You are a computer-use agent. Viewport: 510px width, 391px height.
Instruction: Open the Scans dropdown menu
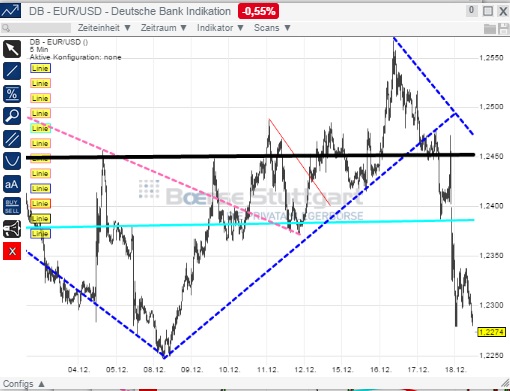click(272, 28)
